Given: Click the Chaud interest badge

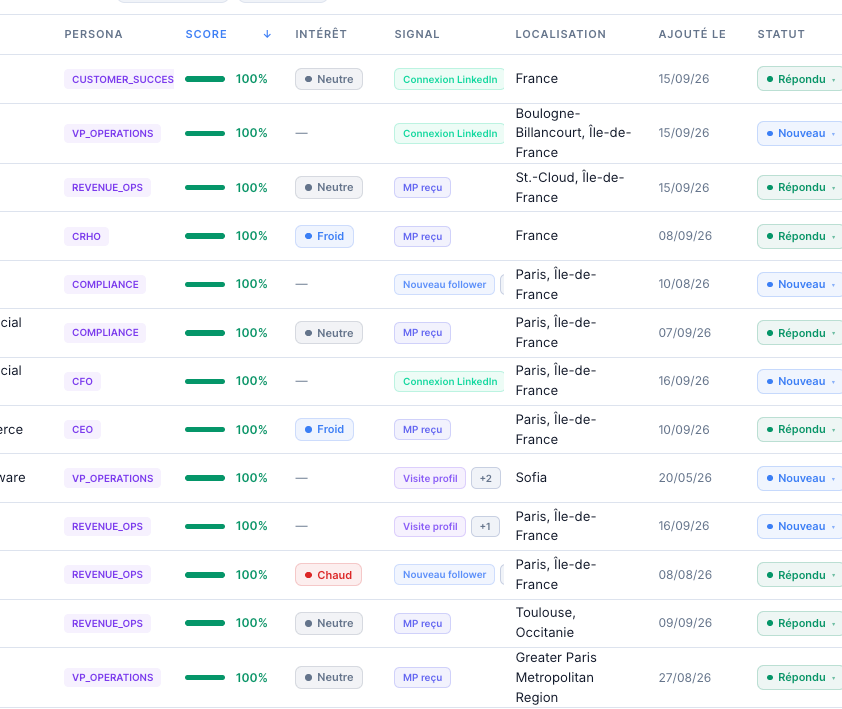Looking at the screenshot, I should pyautogui.click(x=329, y=575).
